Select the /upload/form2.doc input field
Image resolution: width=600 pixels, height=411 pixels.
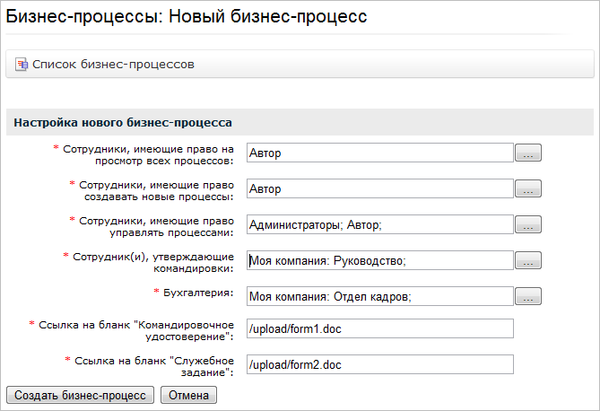pyautogui.click(x=378, y=364)
